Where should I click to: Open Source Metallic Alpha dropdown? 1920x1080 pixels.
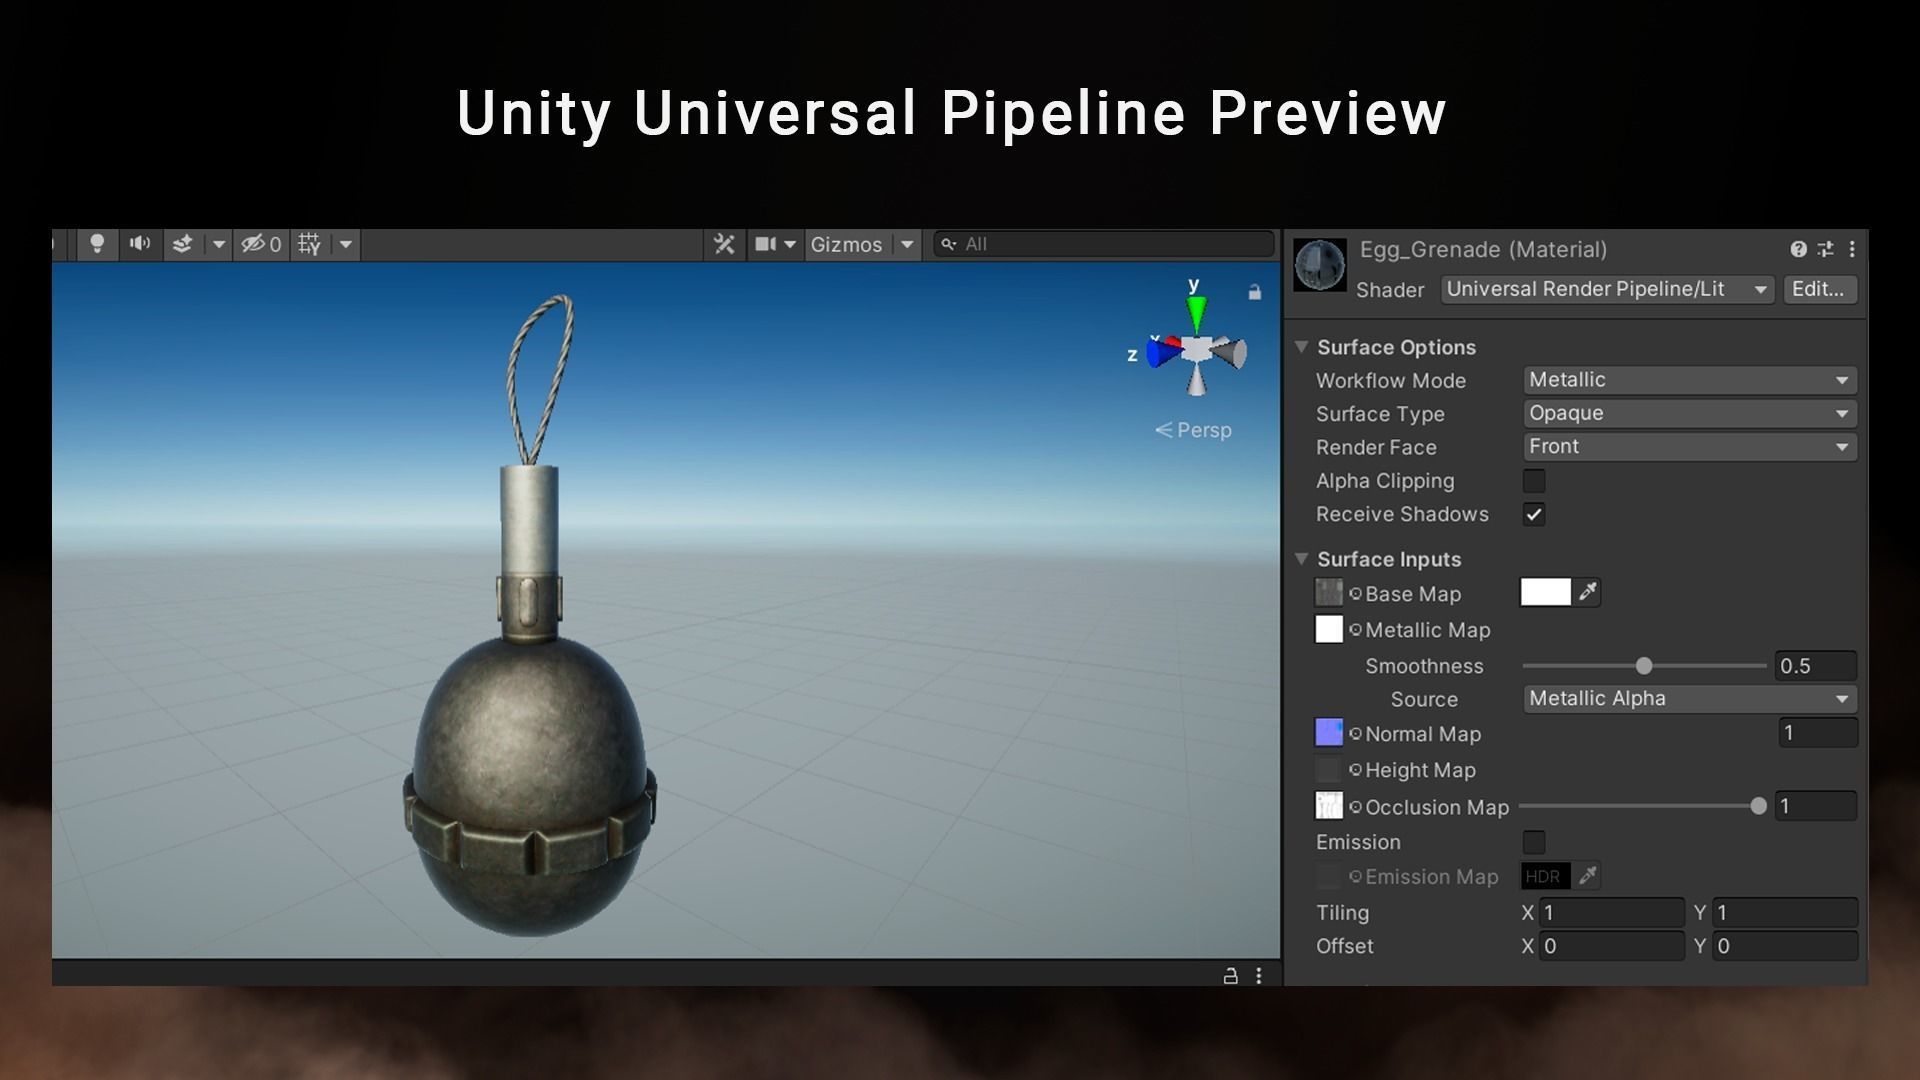(x=1690, y=699)
